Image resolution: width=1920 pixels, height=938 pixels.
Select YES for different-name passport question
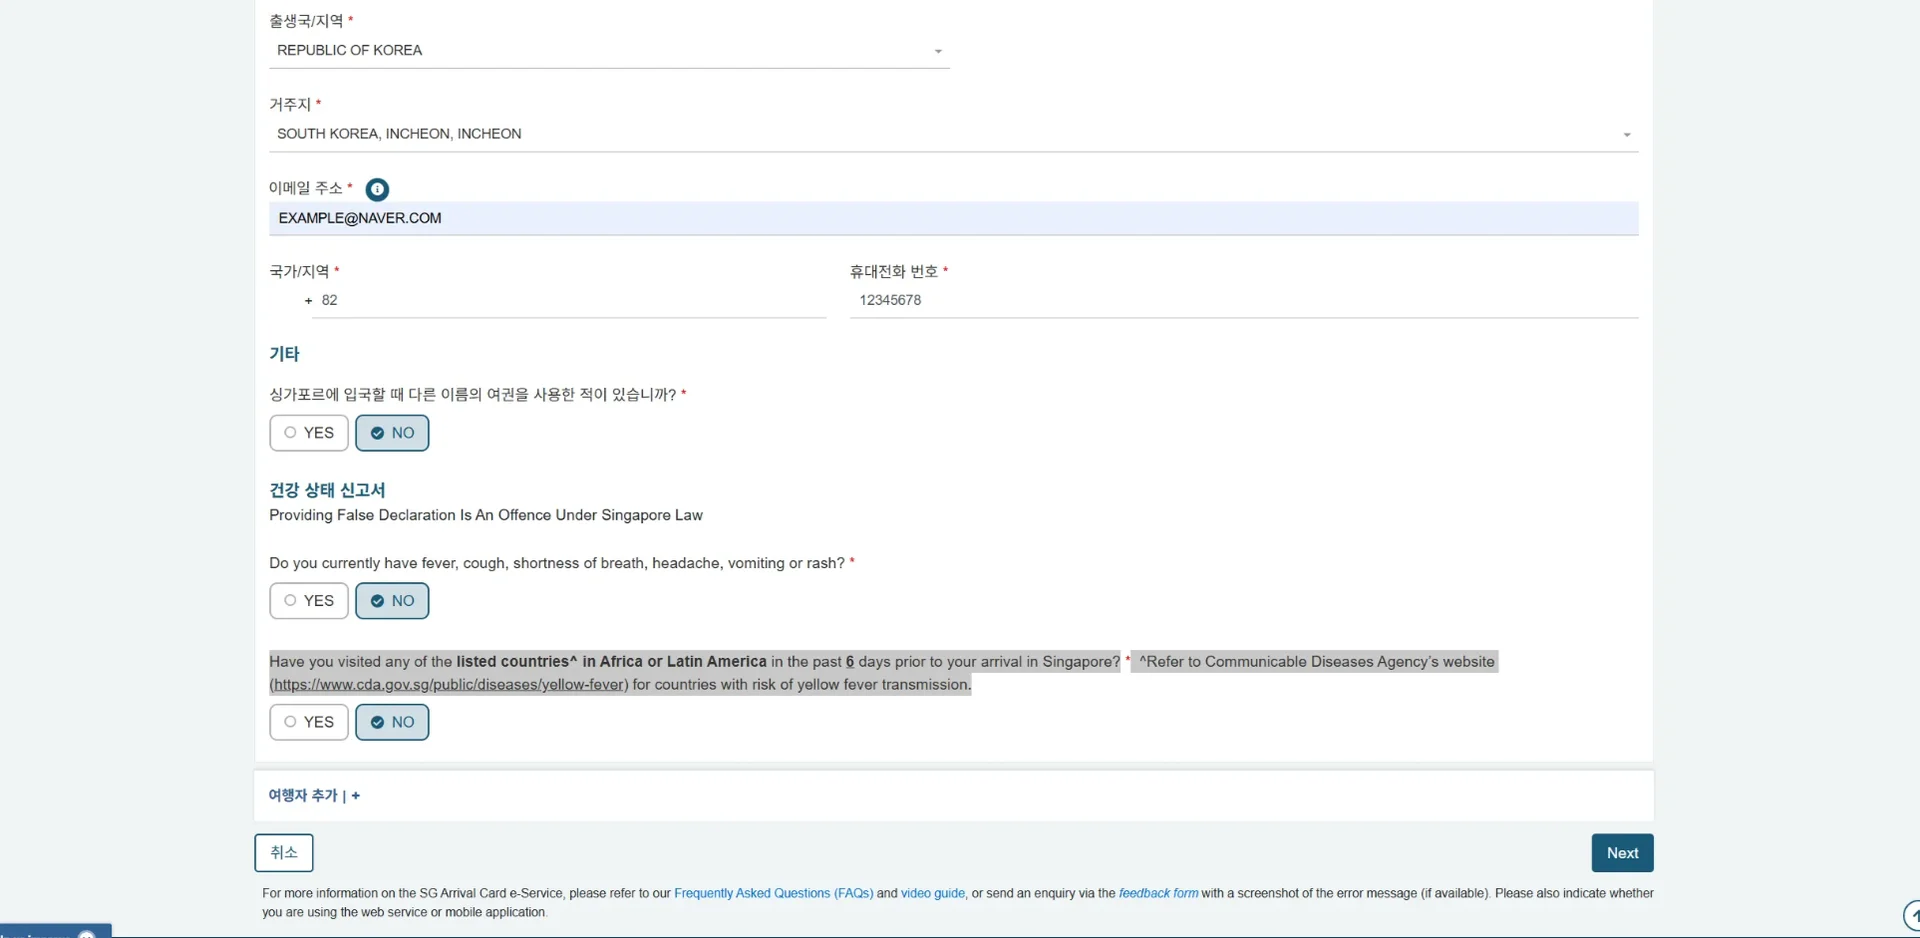[308, 433]
